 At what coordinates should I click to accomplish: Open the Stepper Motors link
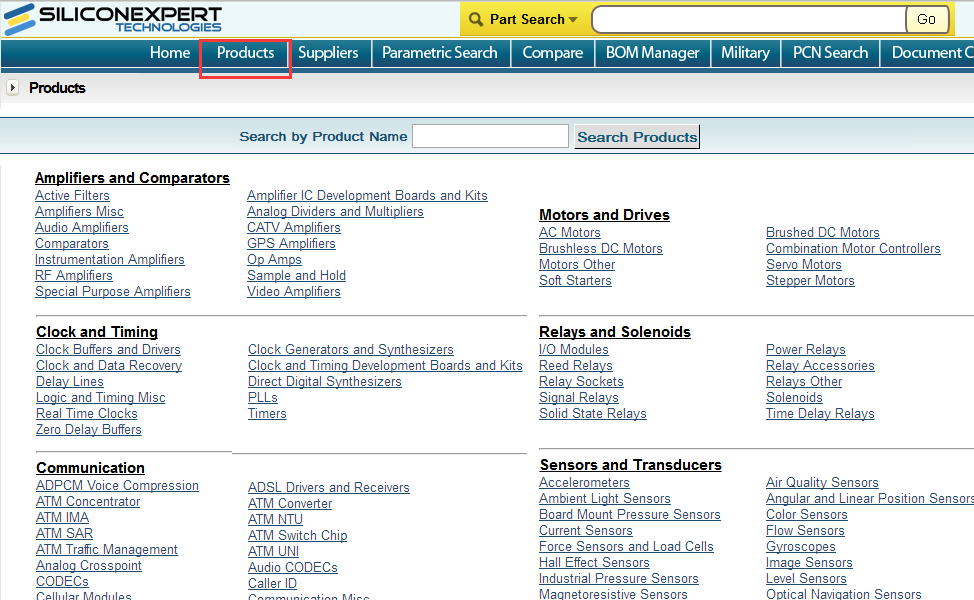tap(810, 280)
